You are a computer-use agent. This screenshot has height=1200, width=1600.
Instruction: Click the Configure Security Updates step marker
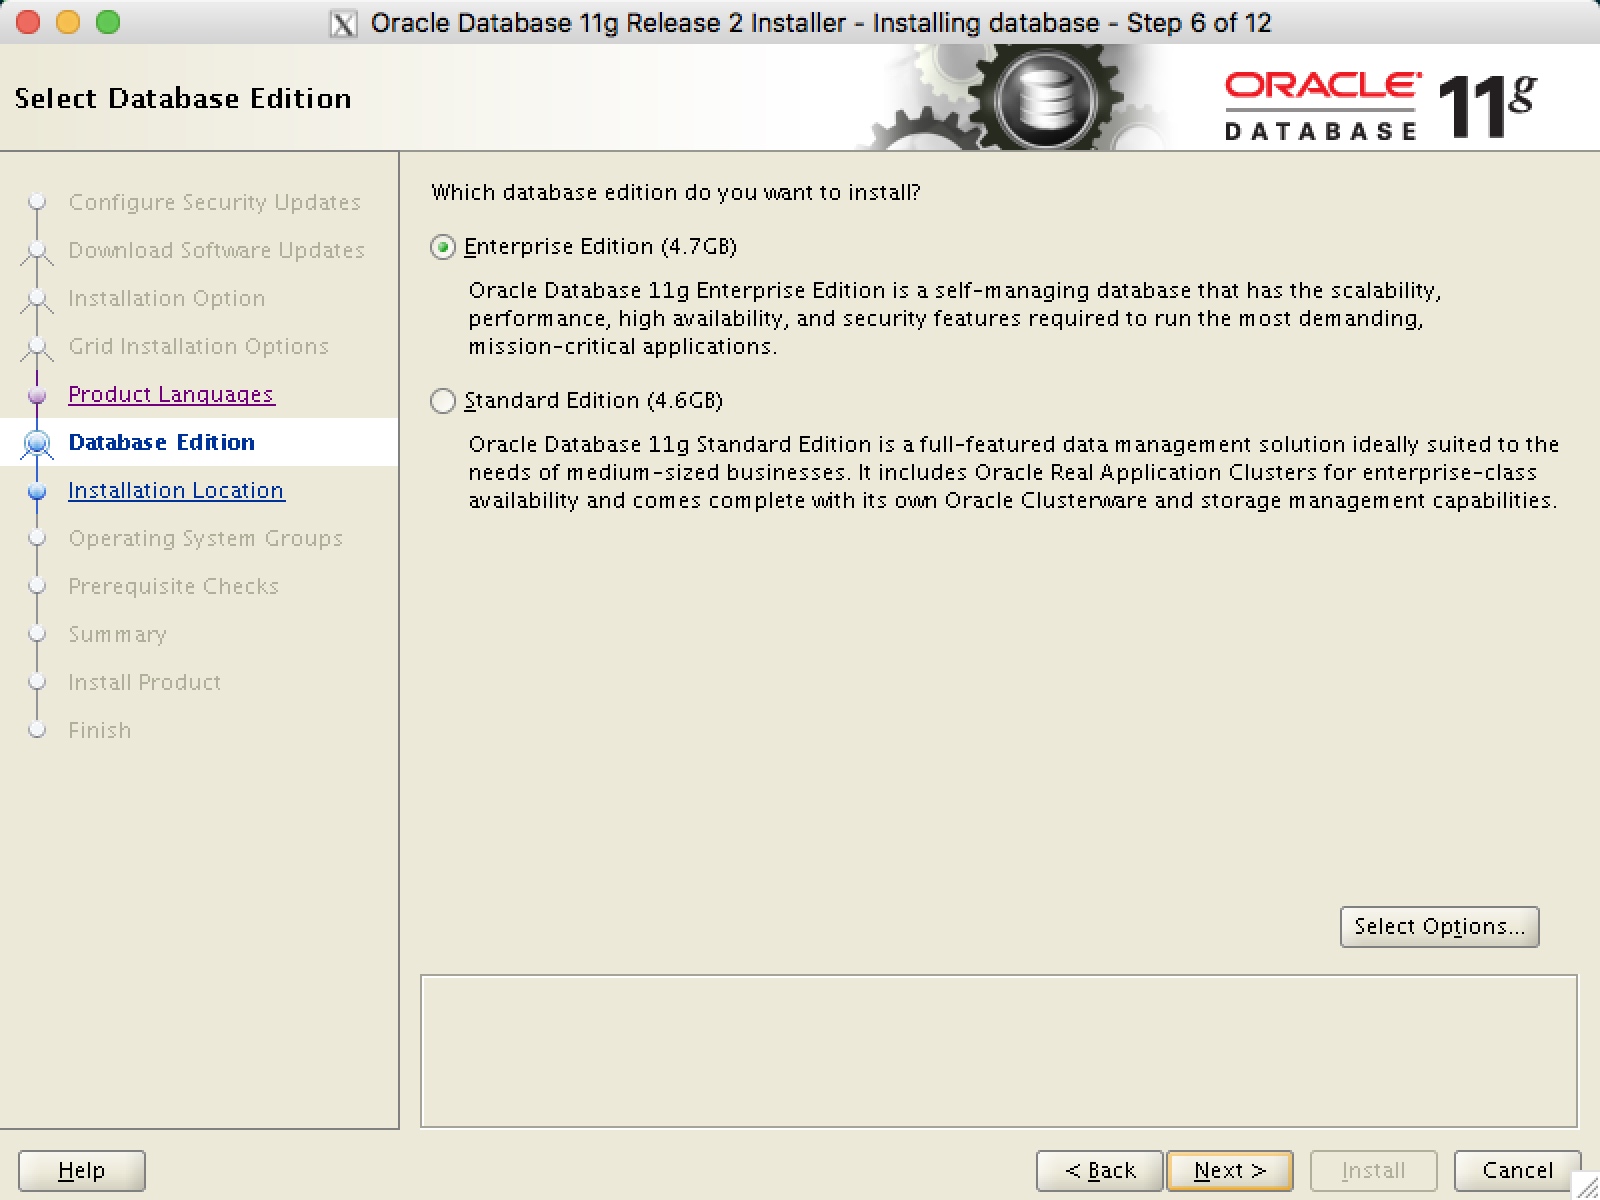(x=37, y=202)
